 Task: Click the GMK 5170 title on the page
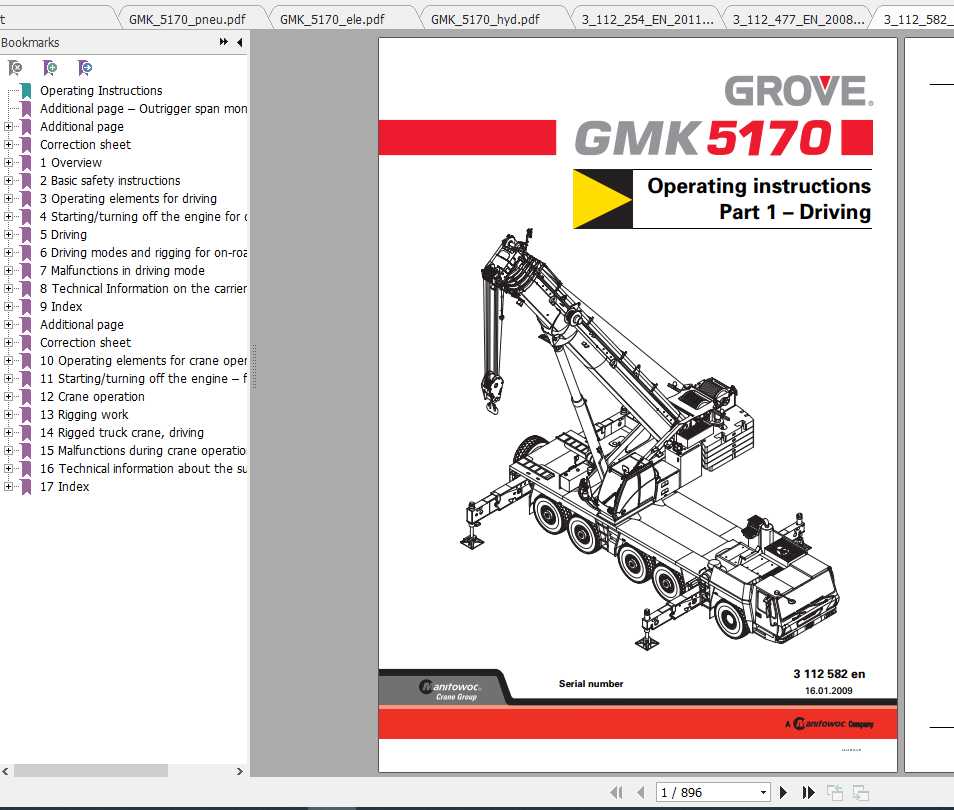point(703,138)
